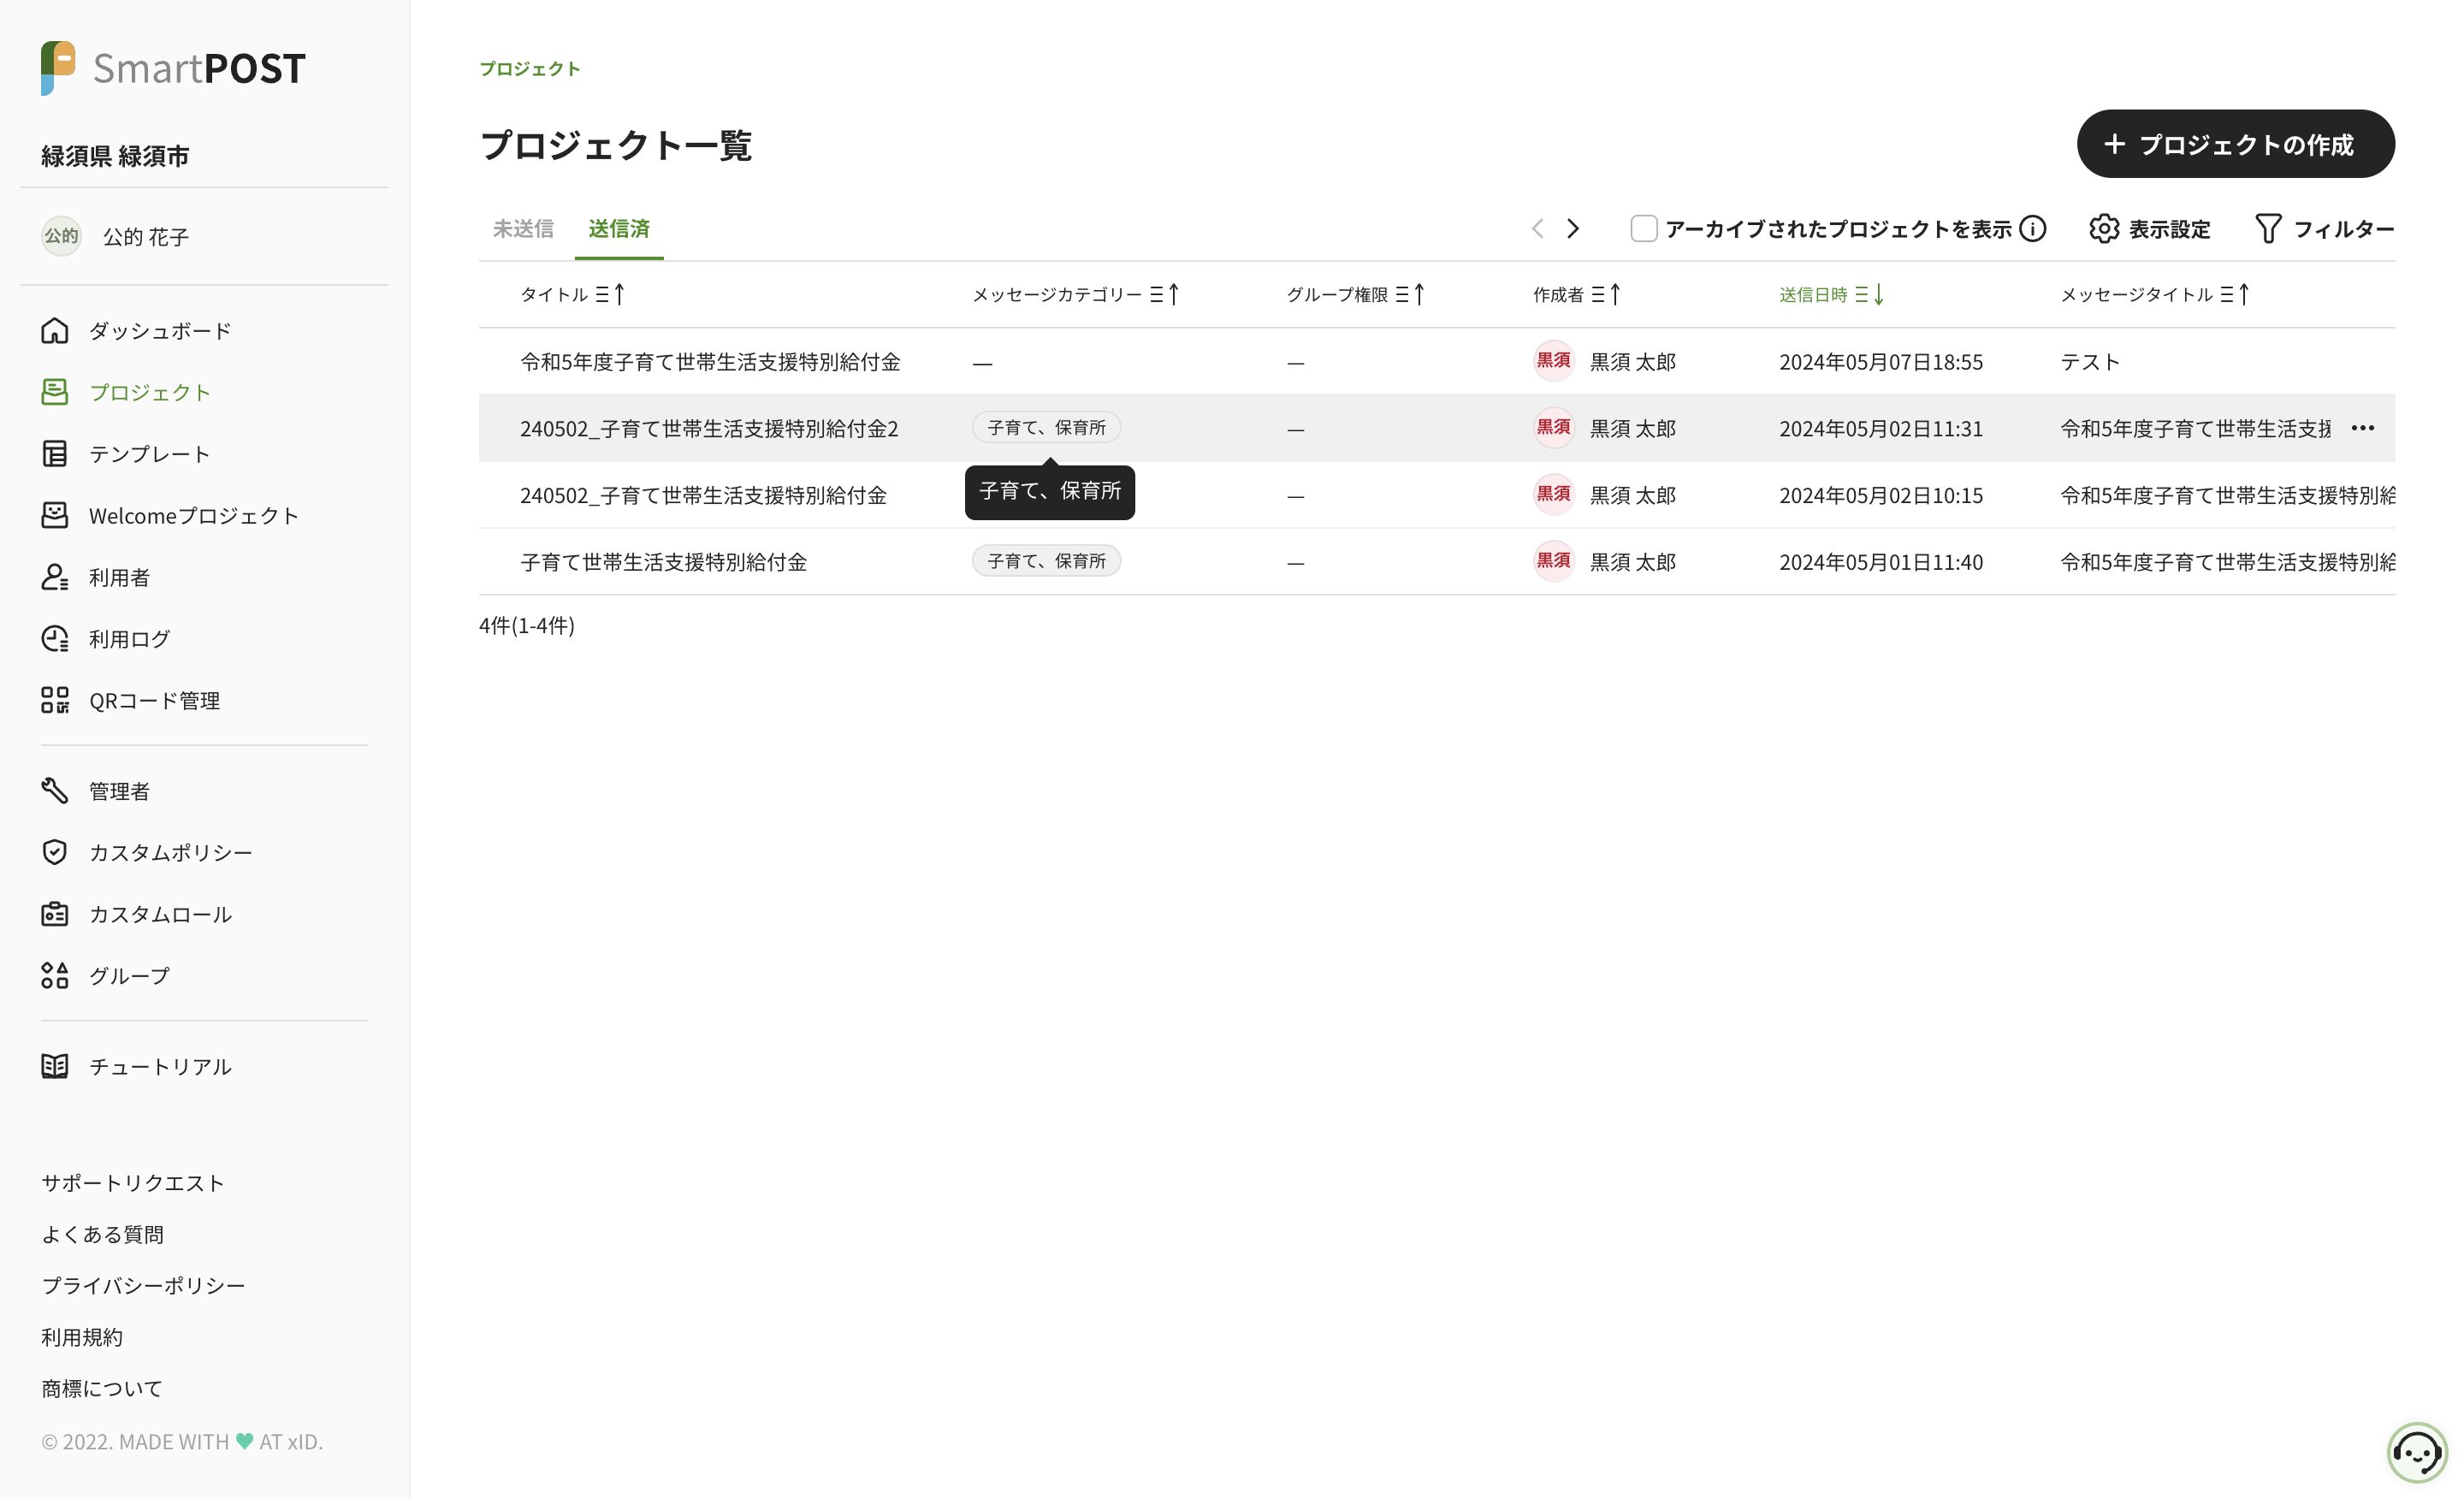Image resolution: width=2464 pixels, height=1499 pixels.
Task: Go to the previous page arrow
Action: coord(1538,229)
